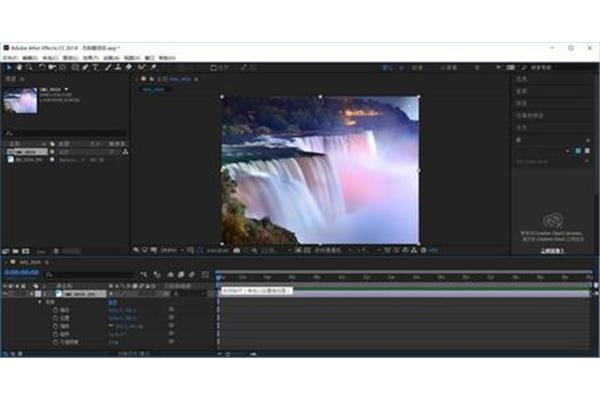Switch to the 小屏幕 workspace
The height and width of the screenshot is (400, 600).
click(449, 68)
